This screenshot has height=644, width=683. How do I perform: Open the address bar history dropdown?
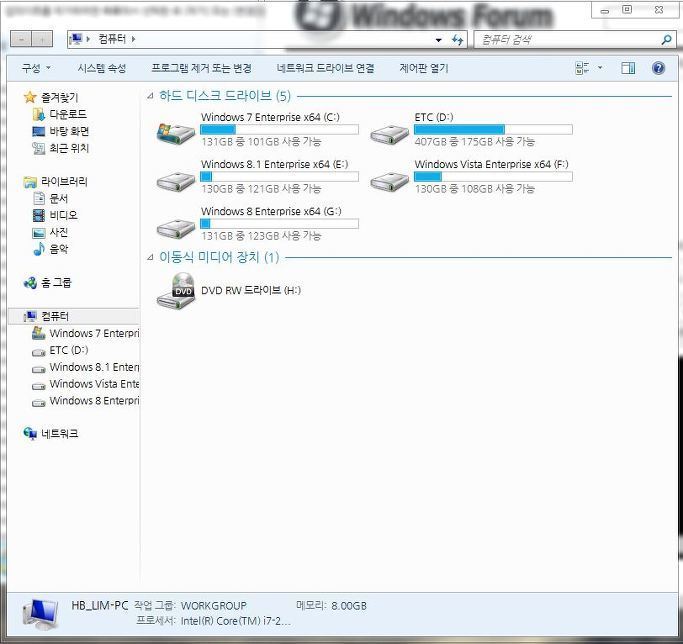[x=439, y=40]
